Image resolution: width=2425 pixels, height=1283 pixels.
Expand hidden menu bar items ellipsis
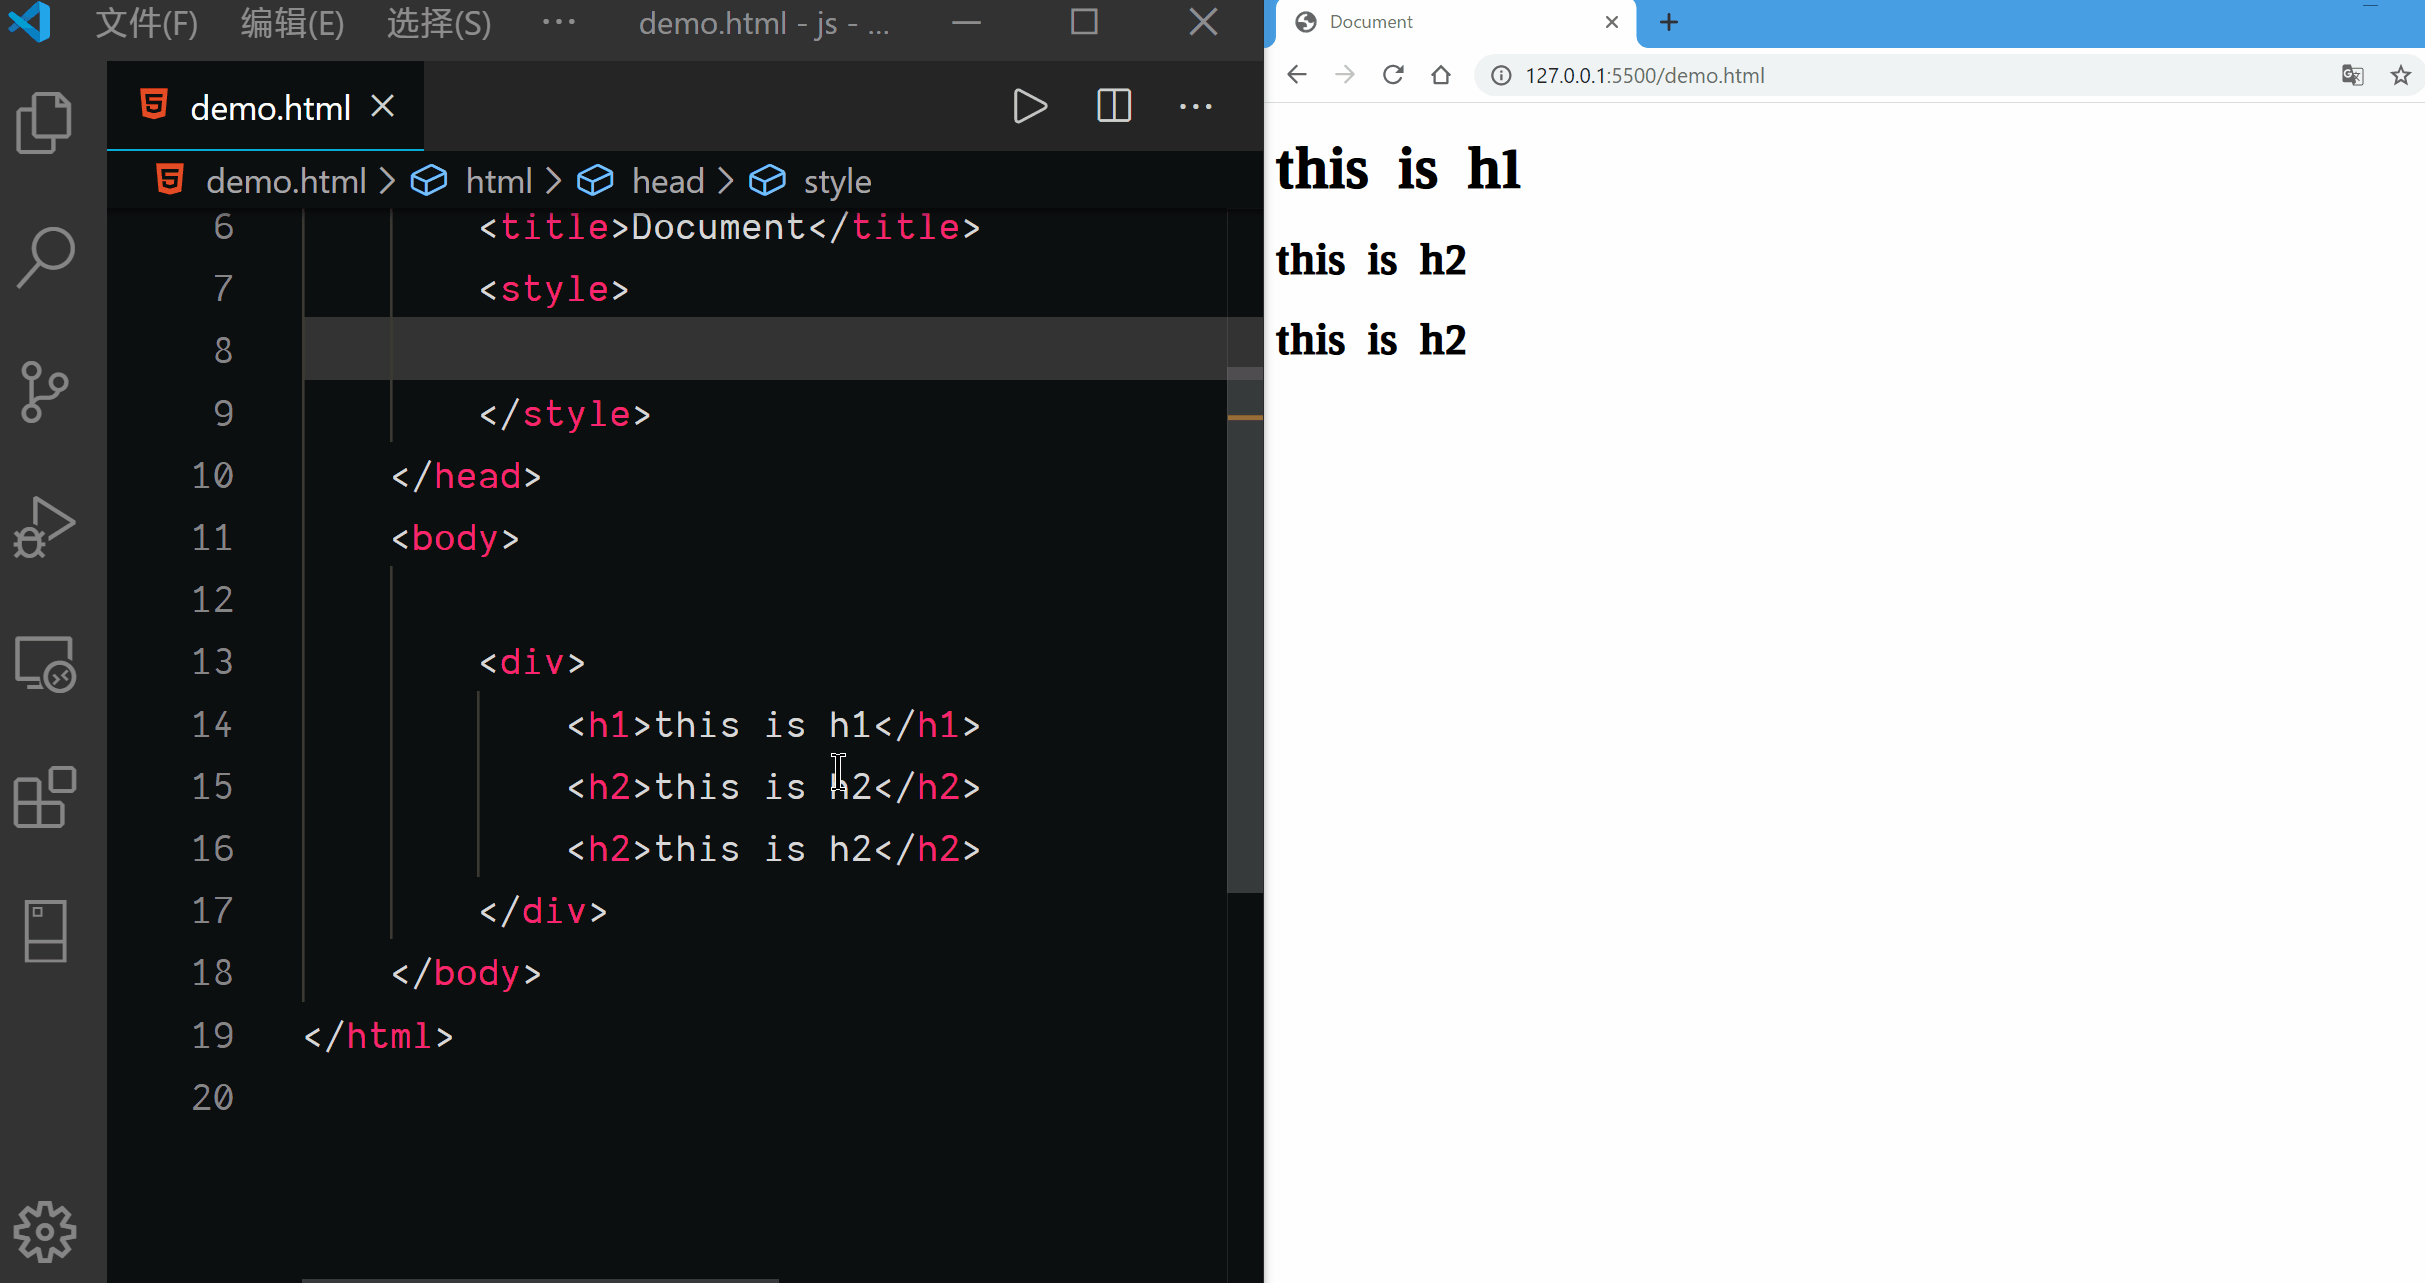pos(558,22)
